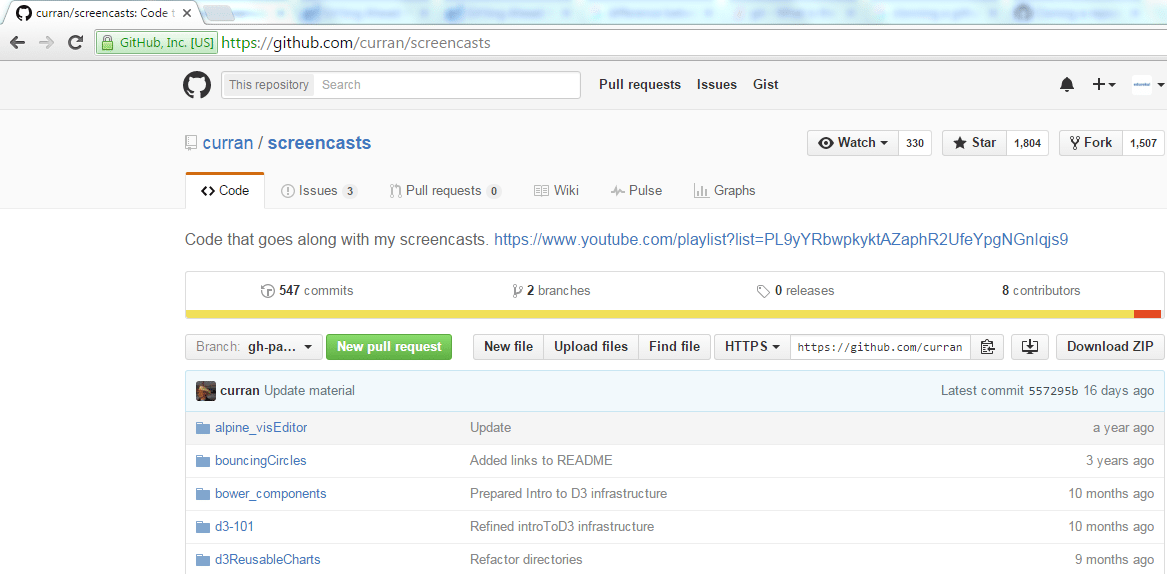Viewport: 1167px width, 574px height.
Task: Open the Pulse tab
Action: click(x=636, y=191)
